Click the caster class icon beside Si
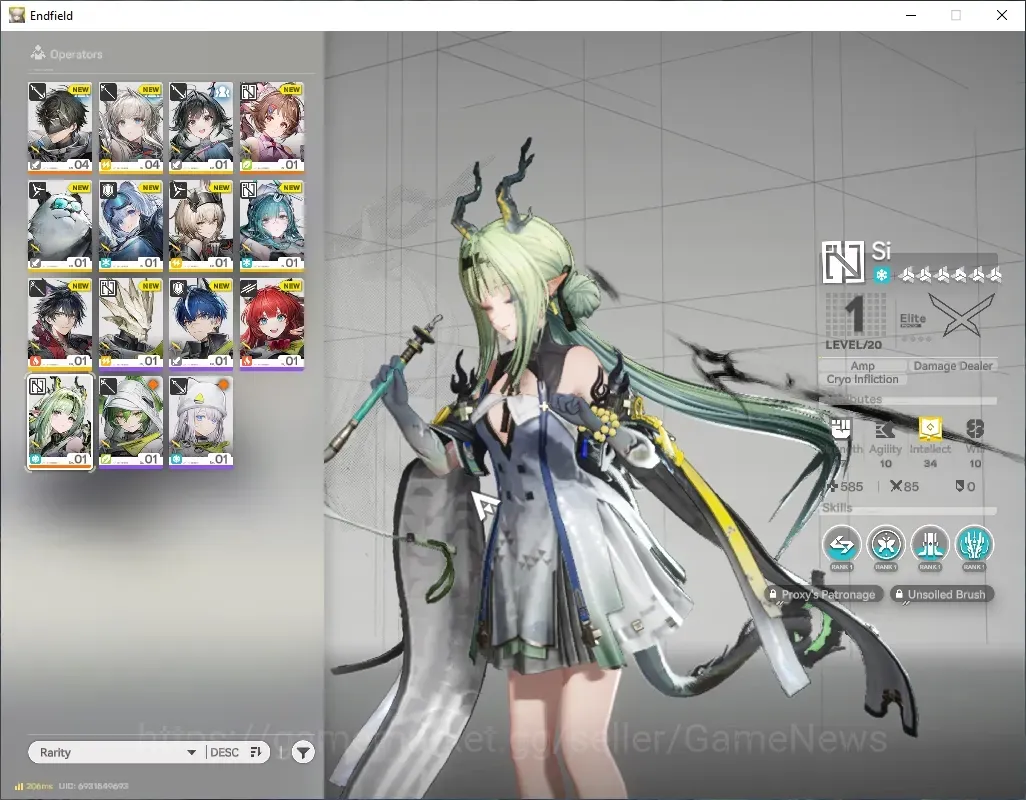This screenshot has height=800, width=1026. pos(843,263)
